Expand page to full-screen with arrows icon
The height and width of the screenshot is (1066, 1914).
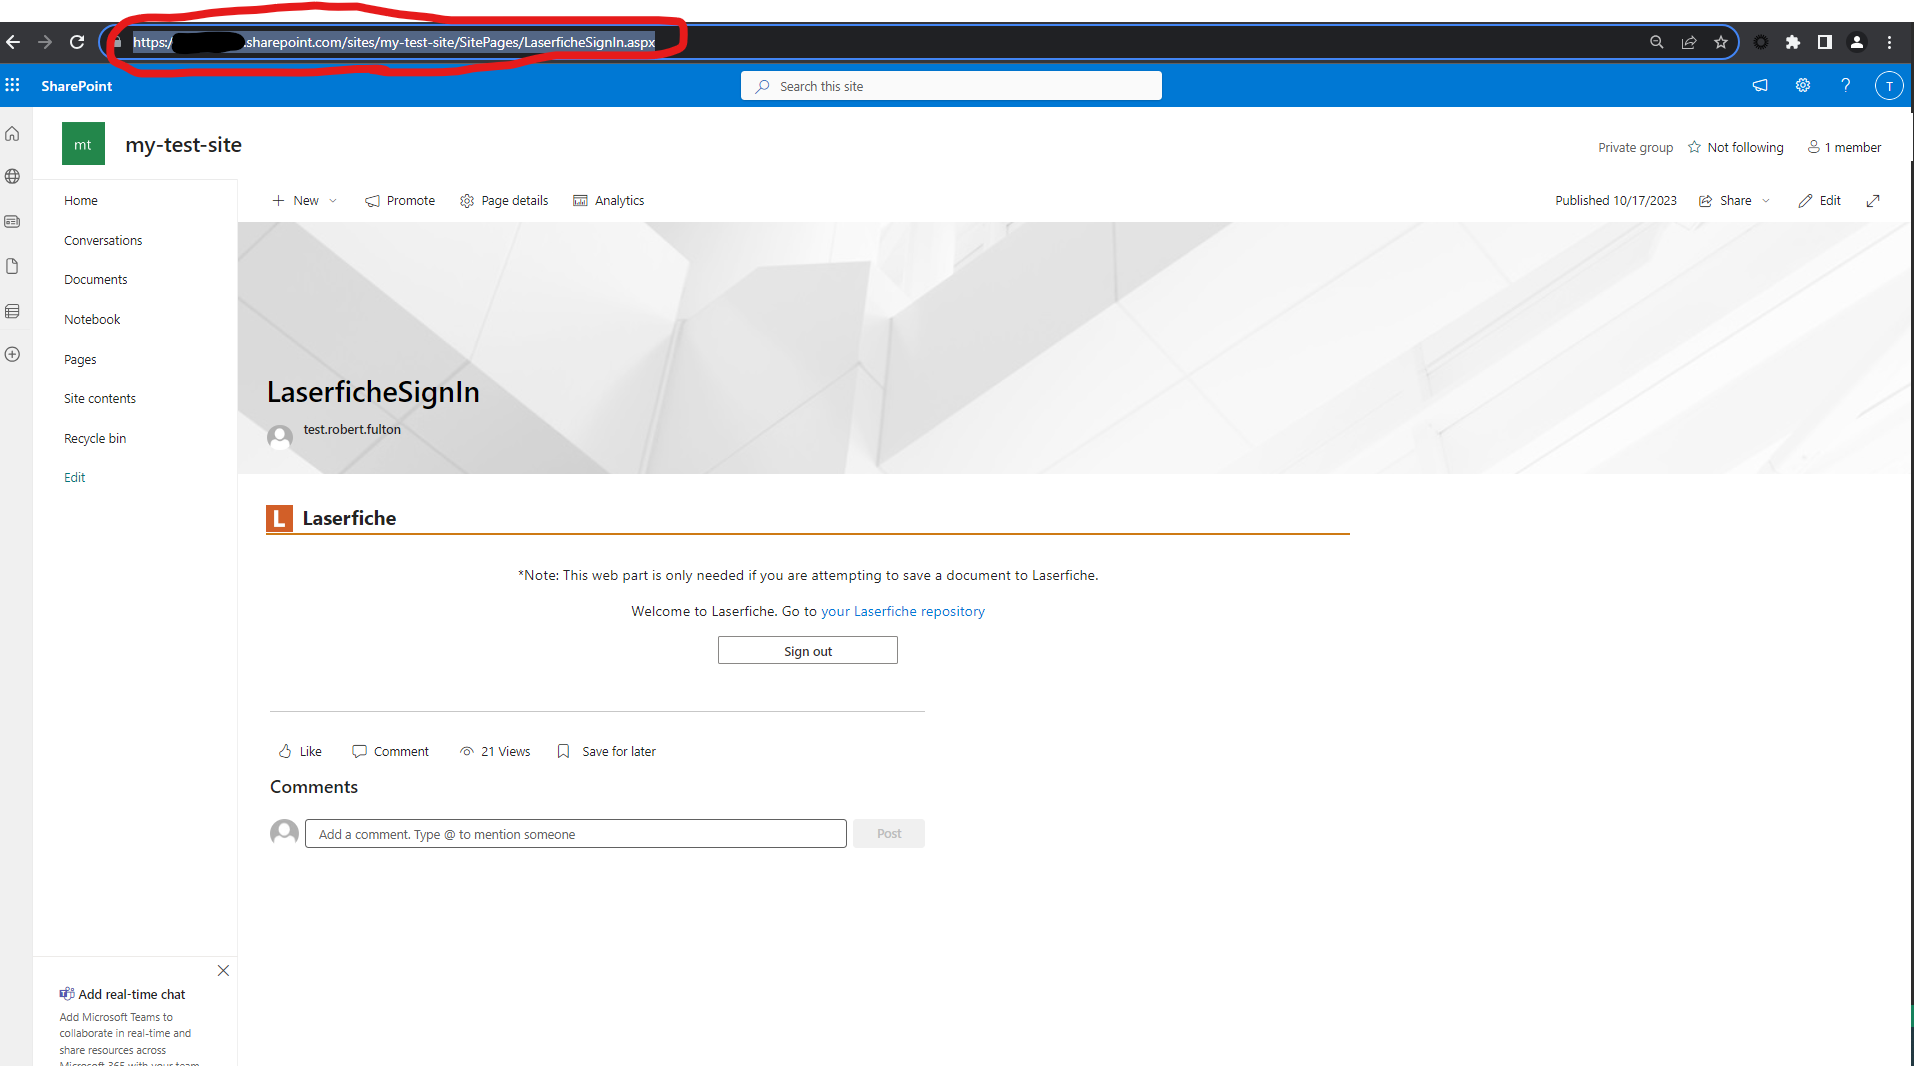coord(1872,201)
